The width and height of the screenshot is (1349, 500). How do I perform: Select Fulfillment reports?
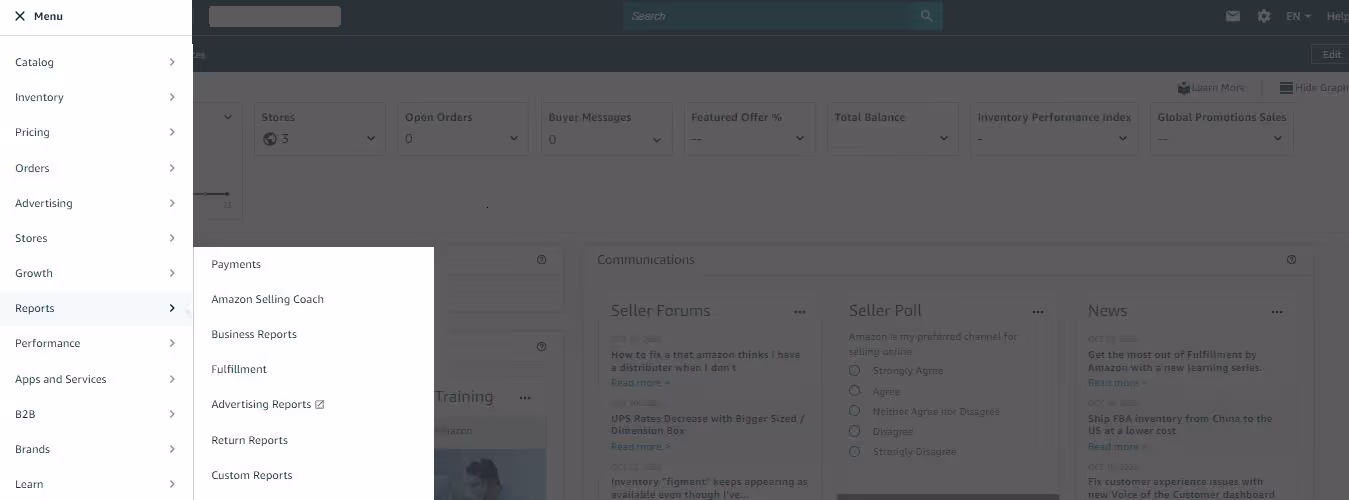[239, 369]
